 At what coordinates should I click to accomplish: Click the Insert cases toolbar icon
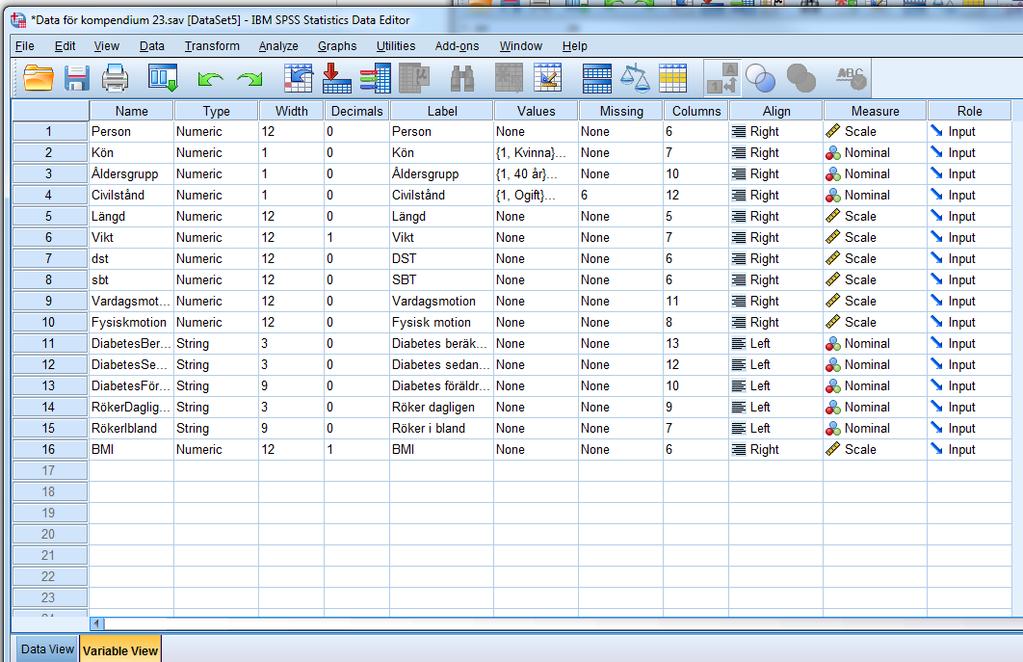click(x=509, y=78)
